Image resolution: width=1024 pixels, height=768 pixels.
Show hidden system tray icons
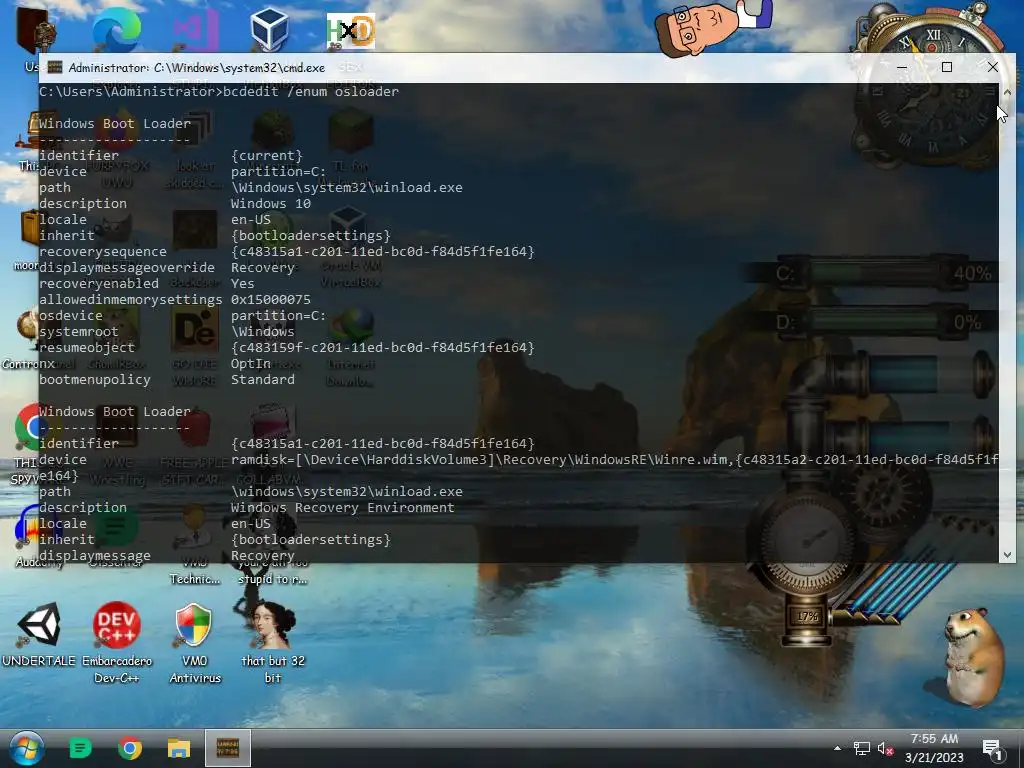point(837,748)
